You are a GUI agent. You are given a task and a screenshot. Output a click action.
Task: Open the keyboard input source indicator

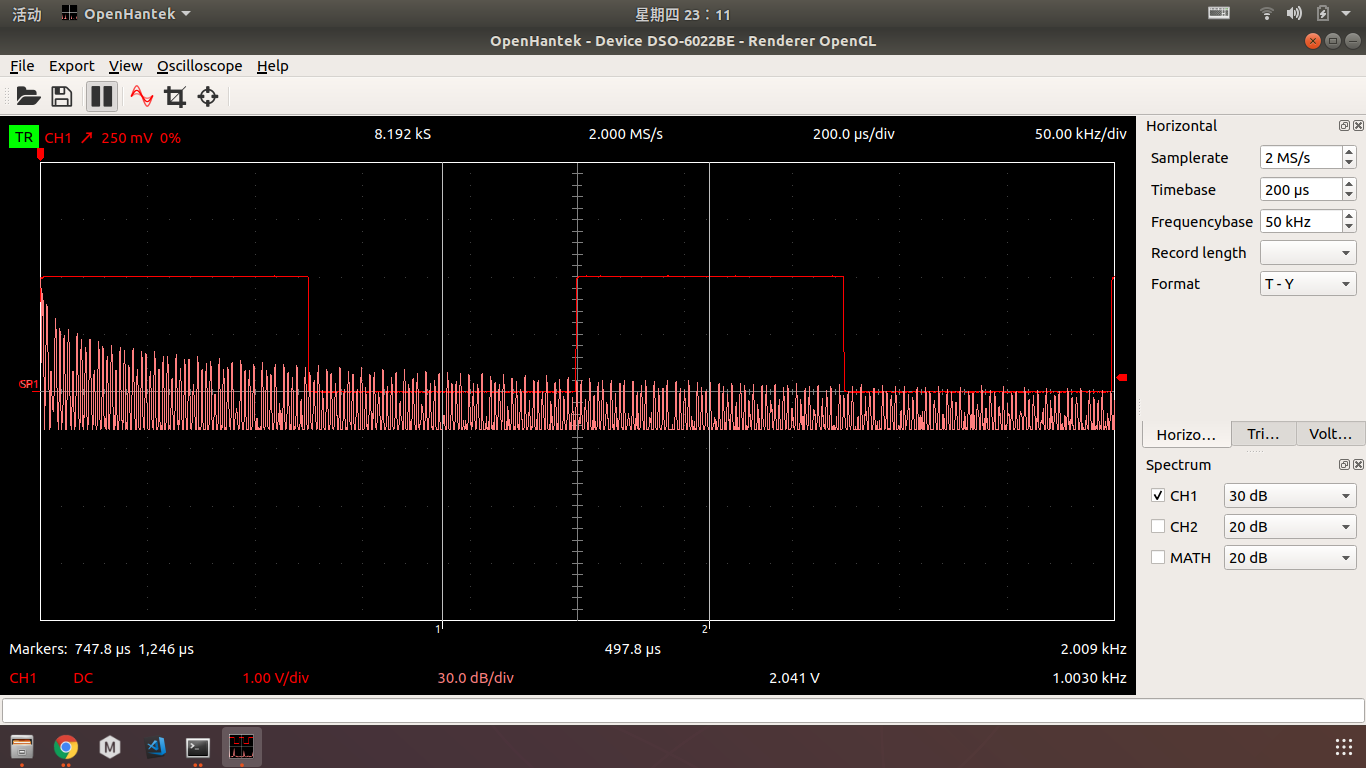coord(1219,13)
